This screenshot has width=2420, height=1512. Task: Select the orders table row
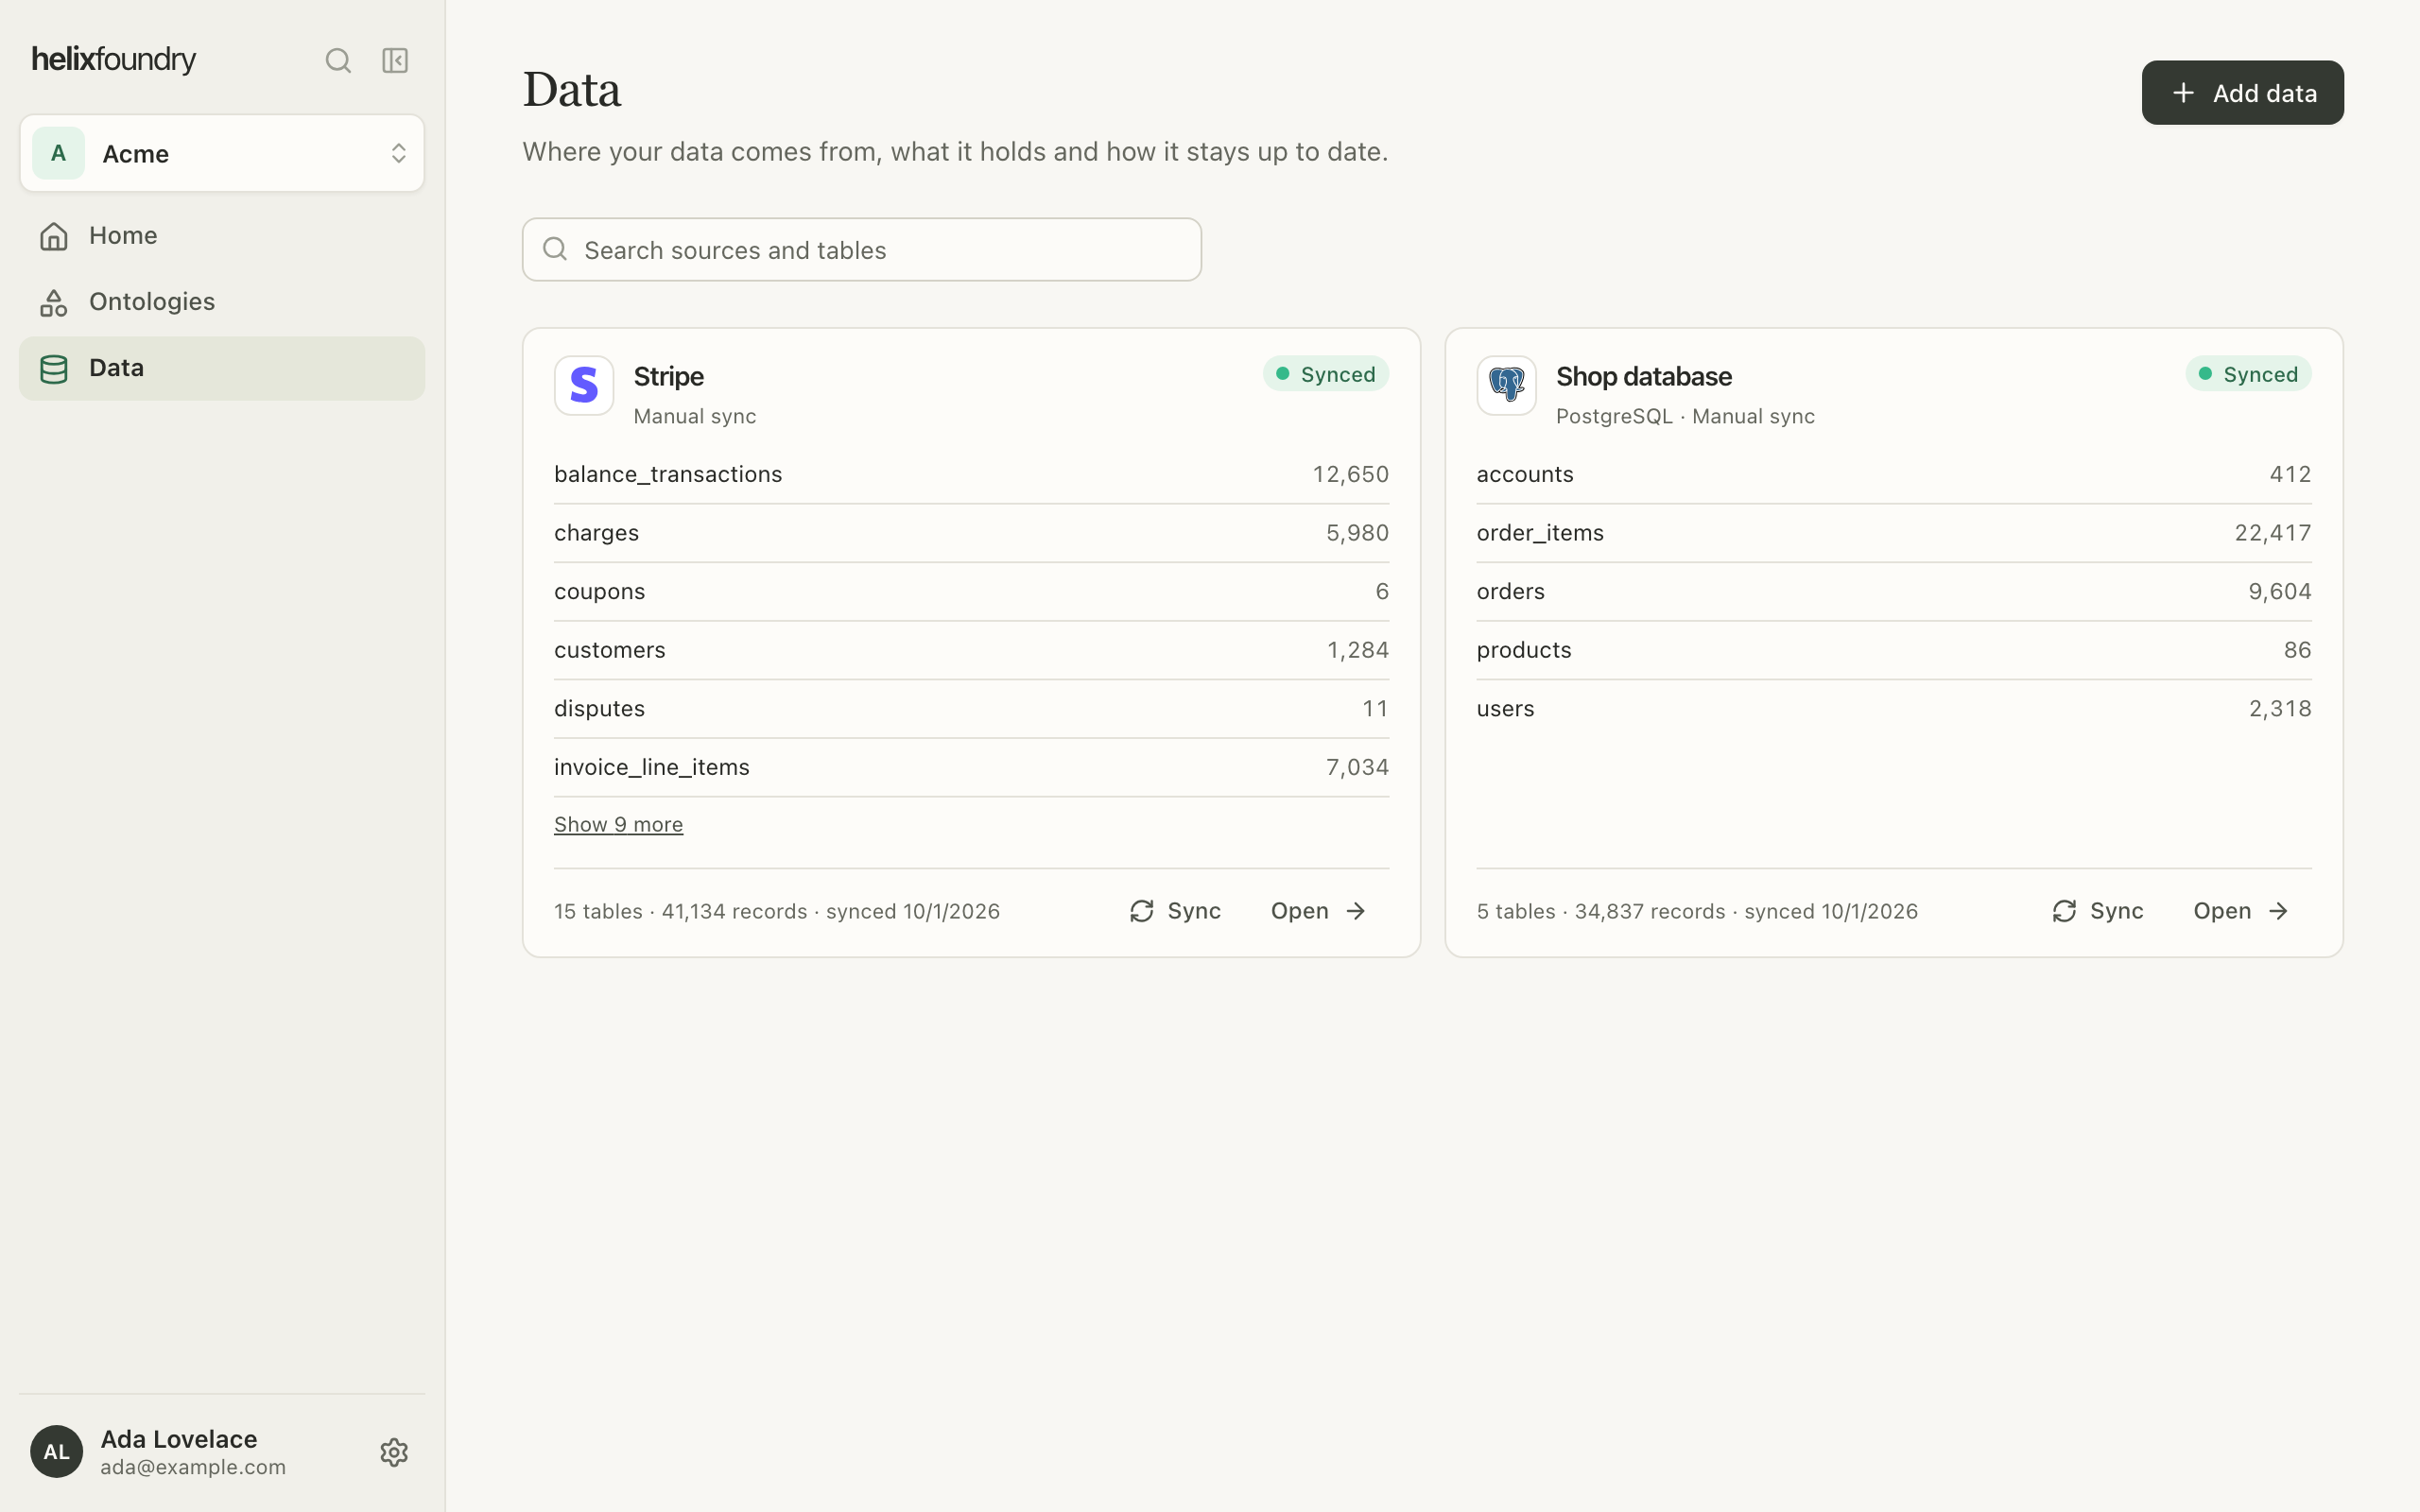coord(1894,592)
